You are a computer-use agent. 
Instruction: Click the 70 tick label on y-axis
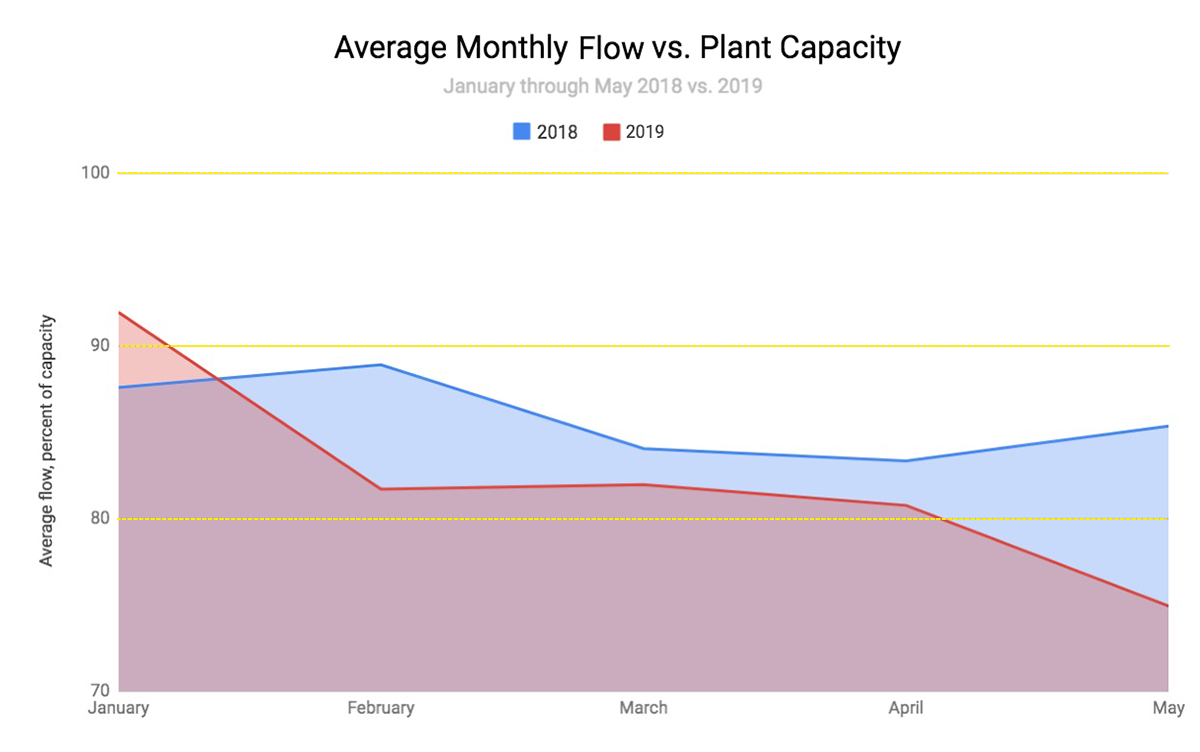(x=98, y=691)
